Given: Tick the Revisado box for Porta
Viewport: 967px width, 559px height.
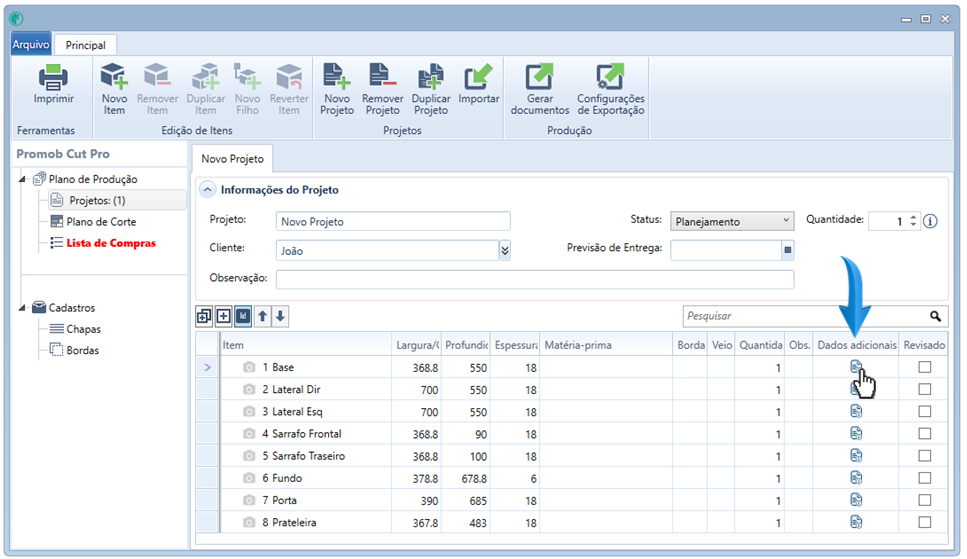Looking at the screenshot, I should [924, 500].
